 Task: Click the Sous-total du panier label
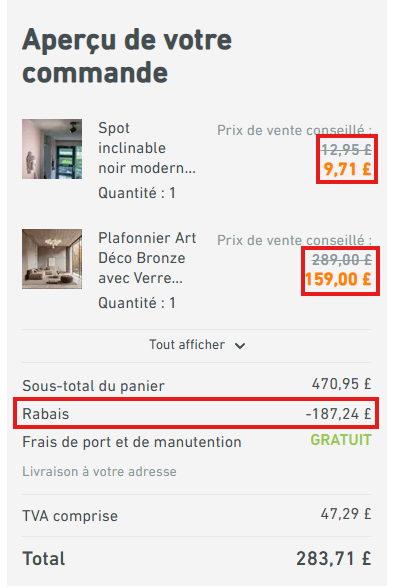pyautogui.click(x=93, y=386)
